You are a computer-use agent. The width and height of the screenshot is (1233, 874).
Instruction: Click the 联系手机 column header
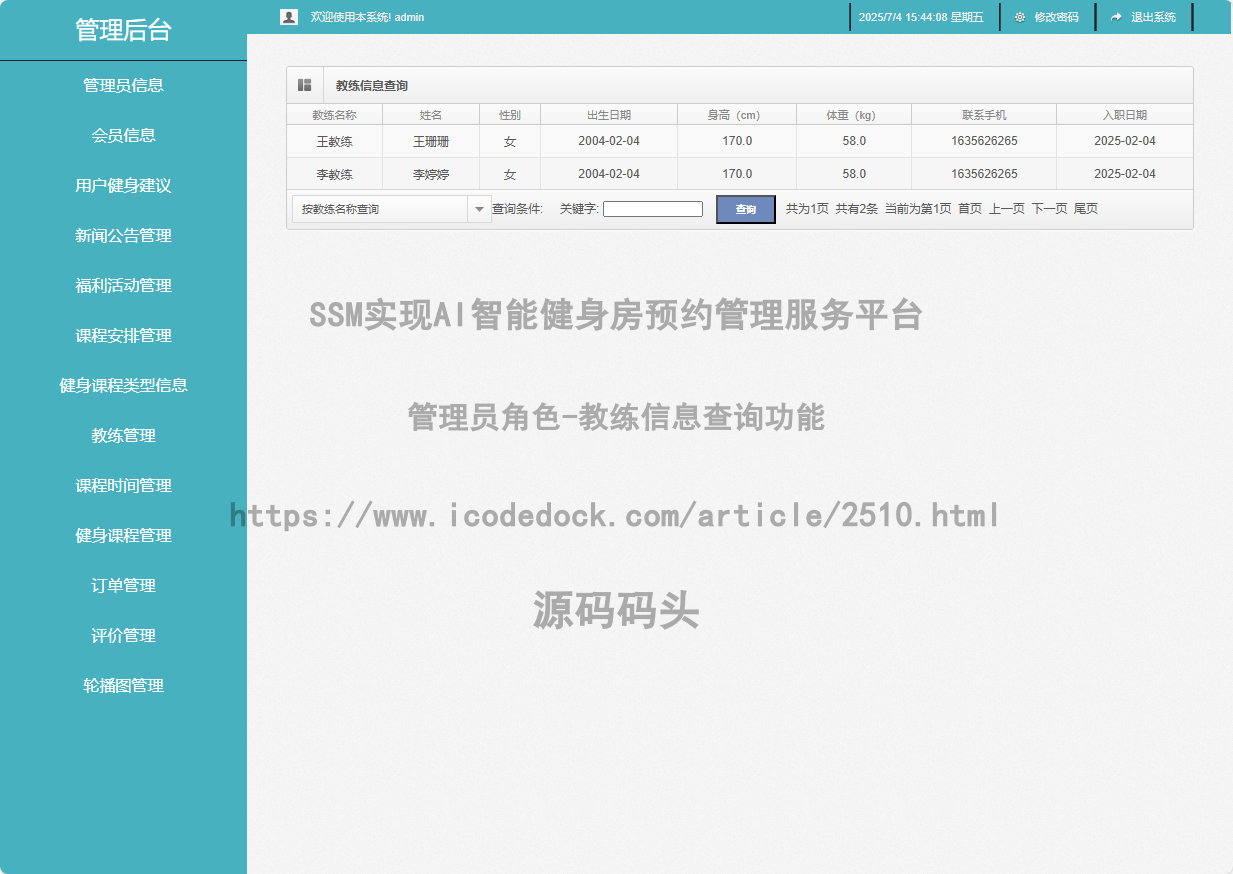984,115
